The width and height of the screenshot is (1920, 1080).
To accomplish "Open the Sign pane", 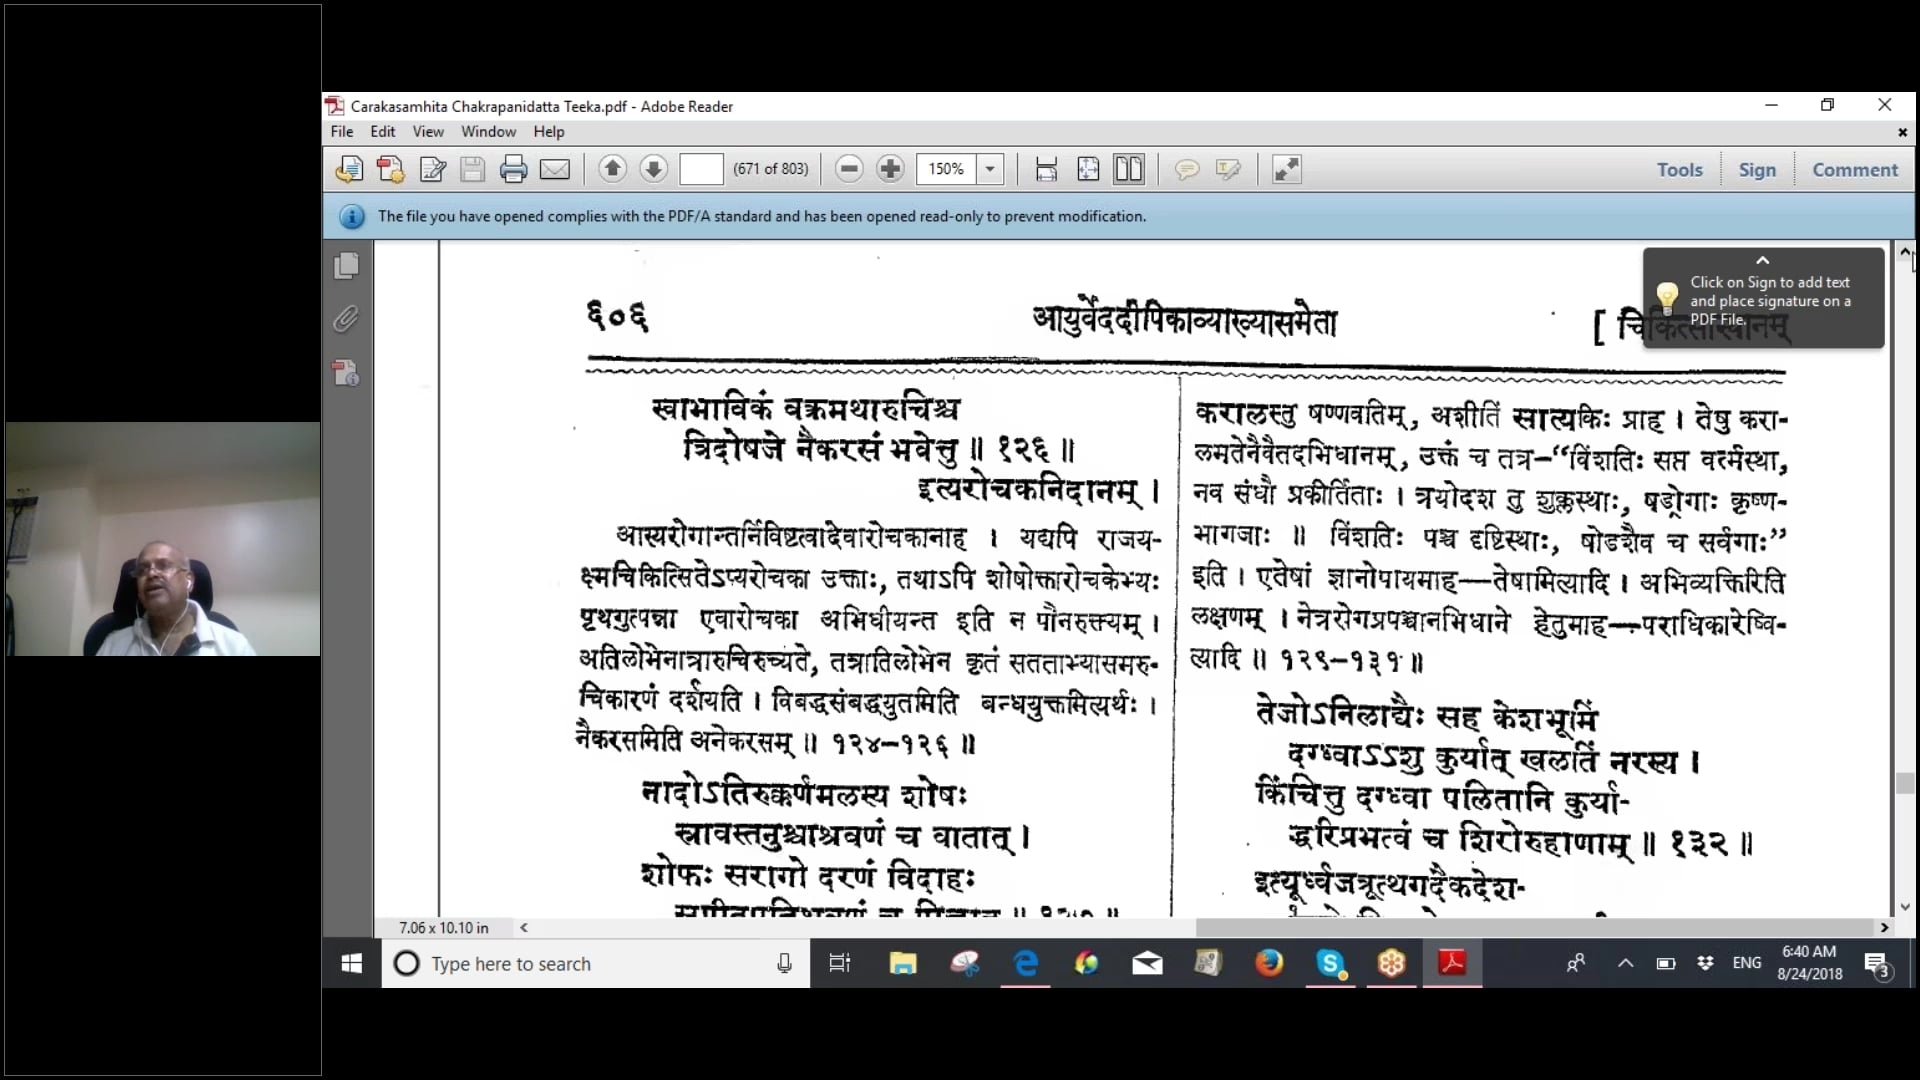I will tap(1757, 170).
